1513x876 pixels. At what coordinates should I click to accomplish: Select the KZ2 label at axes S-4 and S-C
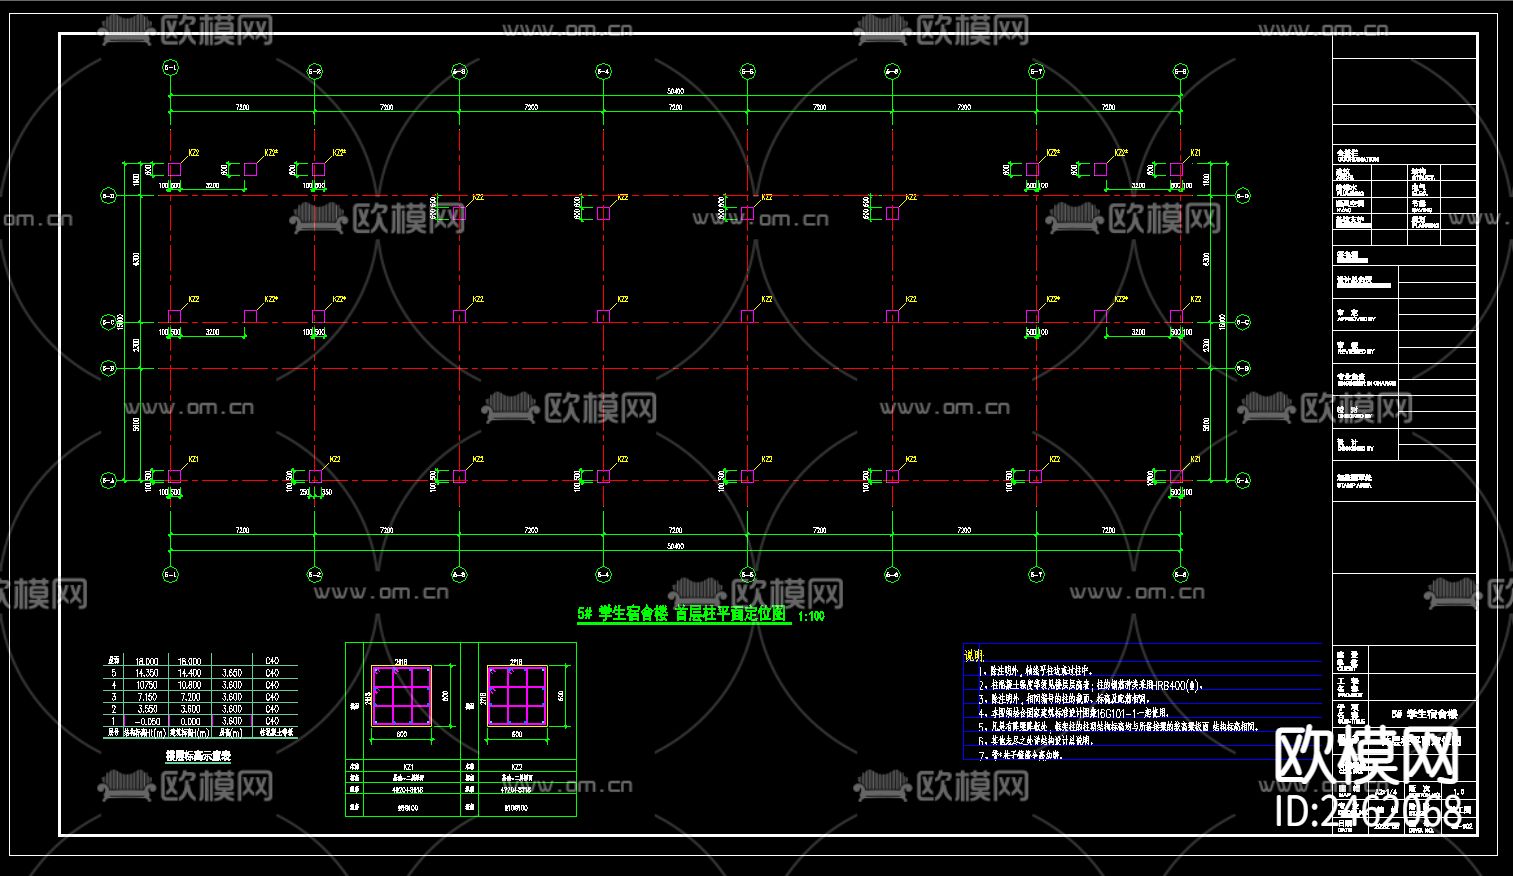623,299
